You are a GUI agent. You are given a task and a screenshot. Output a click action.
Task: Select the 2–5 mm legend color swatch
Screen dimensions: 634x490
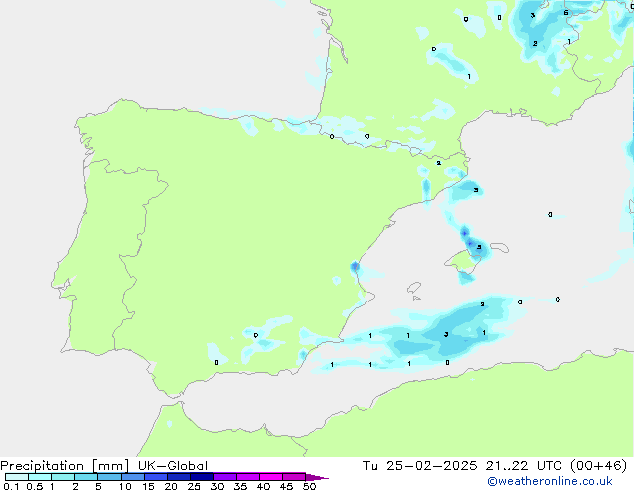pos(86,477)
